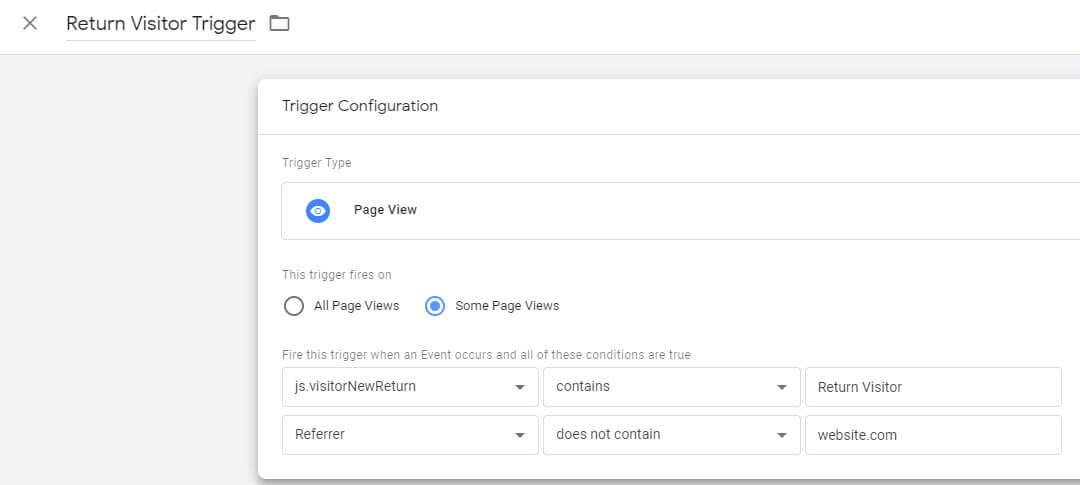Click the Page View trigger type box
Viewport: 1080px width, 485px height.
(x=681, y=211)
